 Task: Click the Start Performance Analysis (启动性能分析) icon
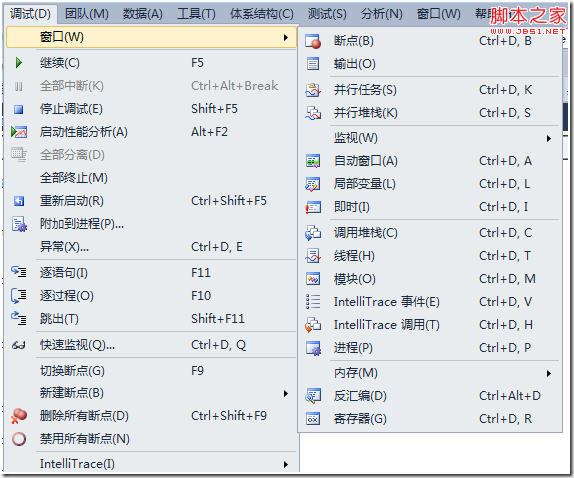click(x=19, y=132)
